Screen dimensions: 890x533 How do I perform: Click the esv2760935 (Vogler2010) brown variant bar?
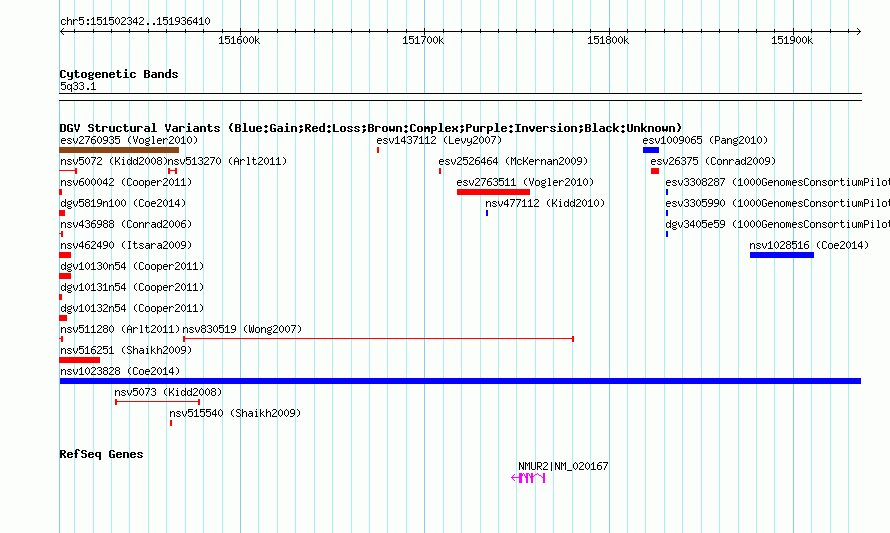(x=119, y=150)
